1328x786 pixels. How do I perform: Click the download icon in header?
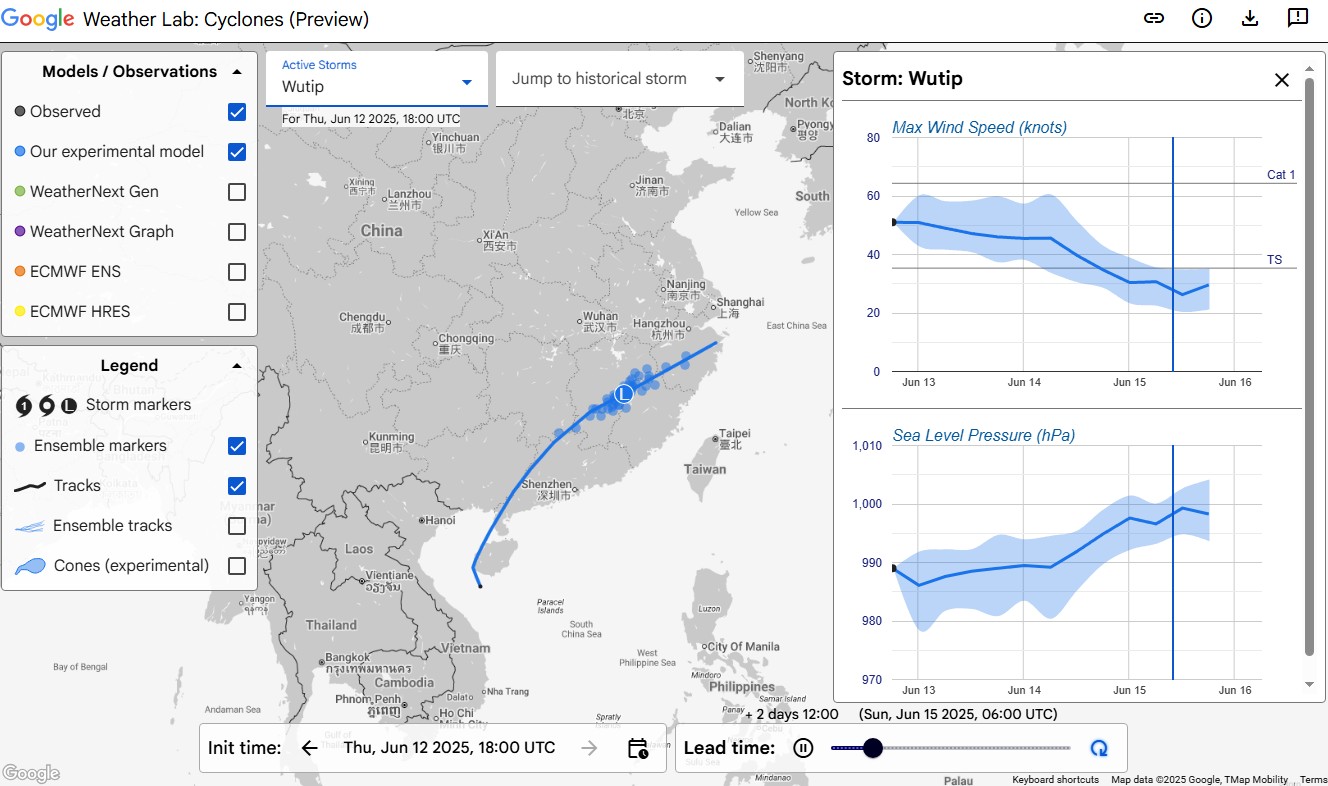click(1250, 19)
